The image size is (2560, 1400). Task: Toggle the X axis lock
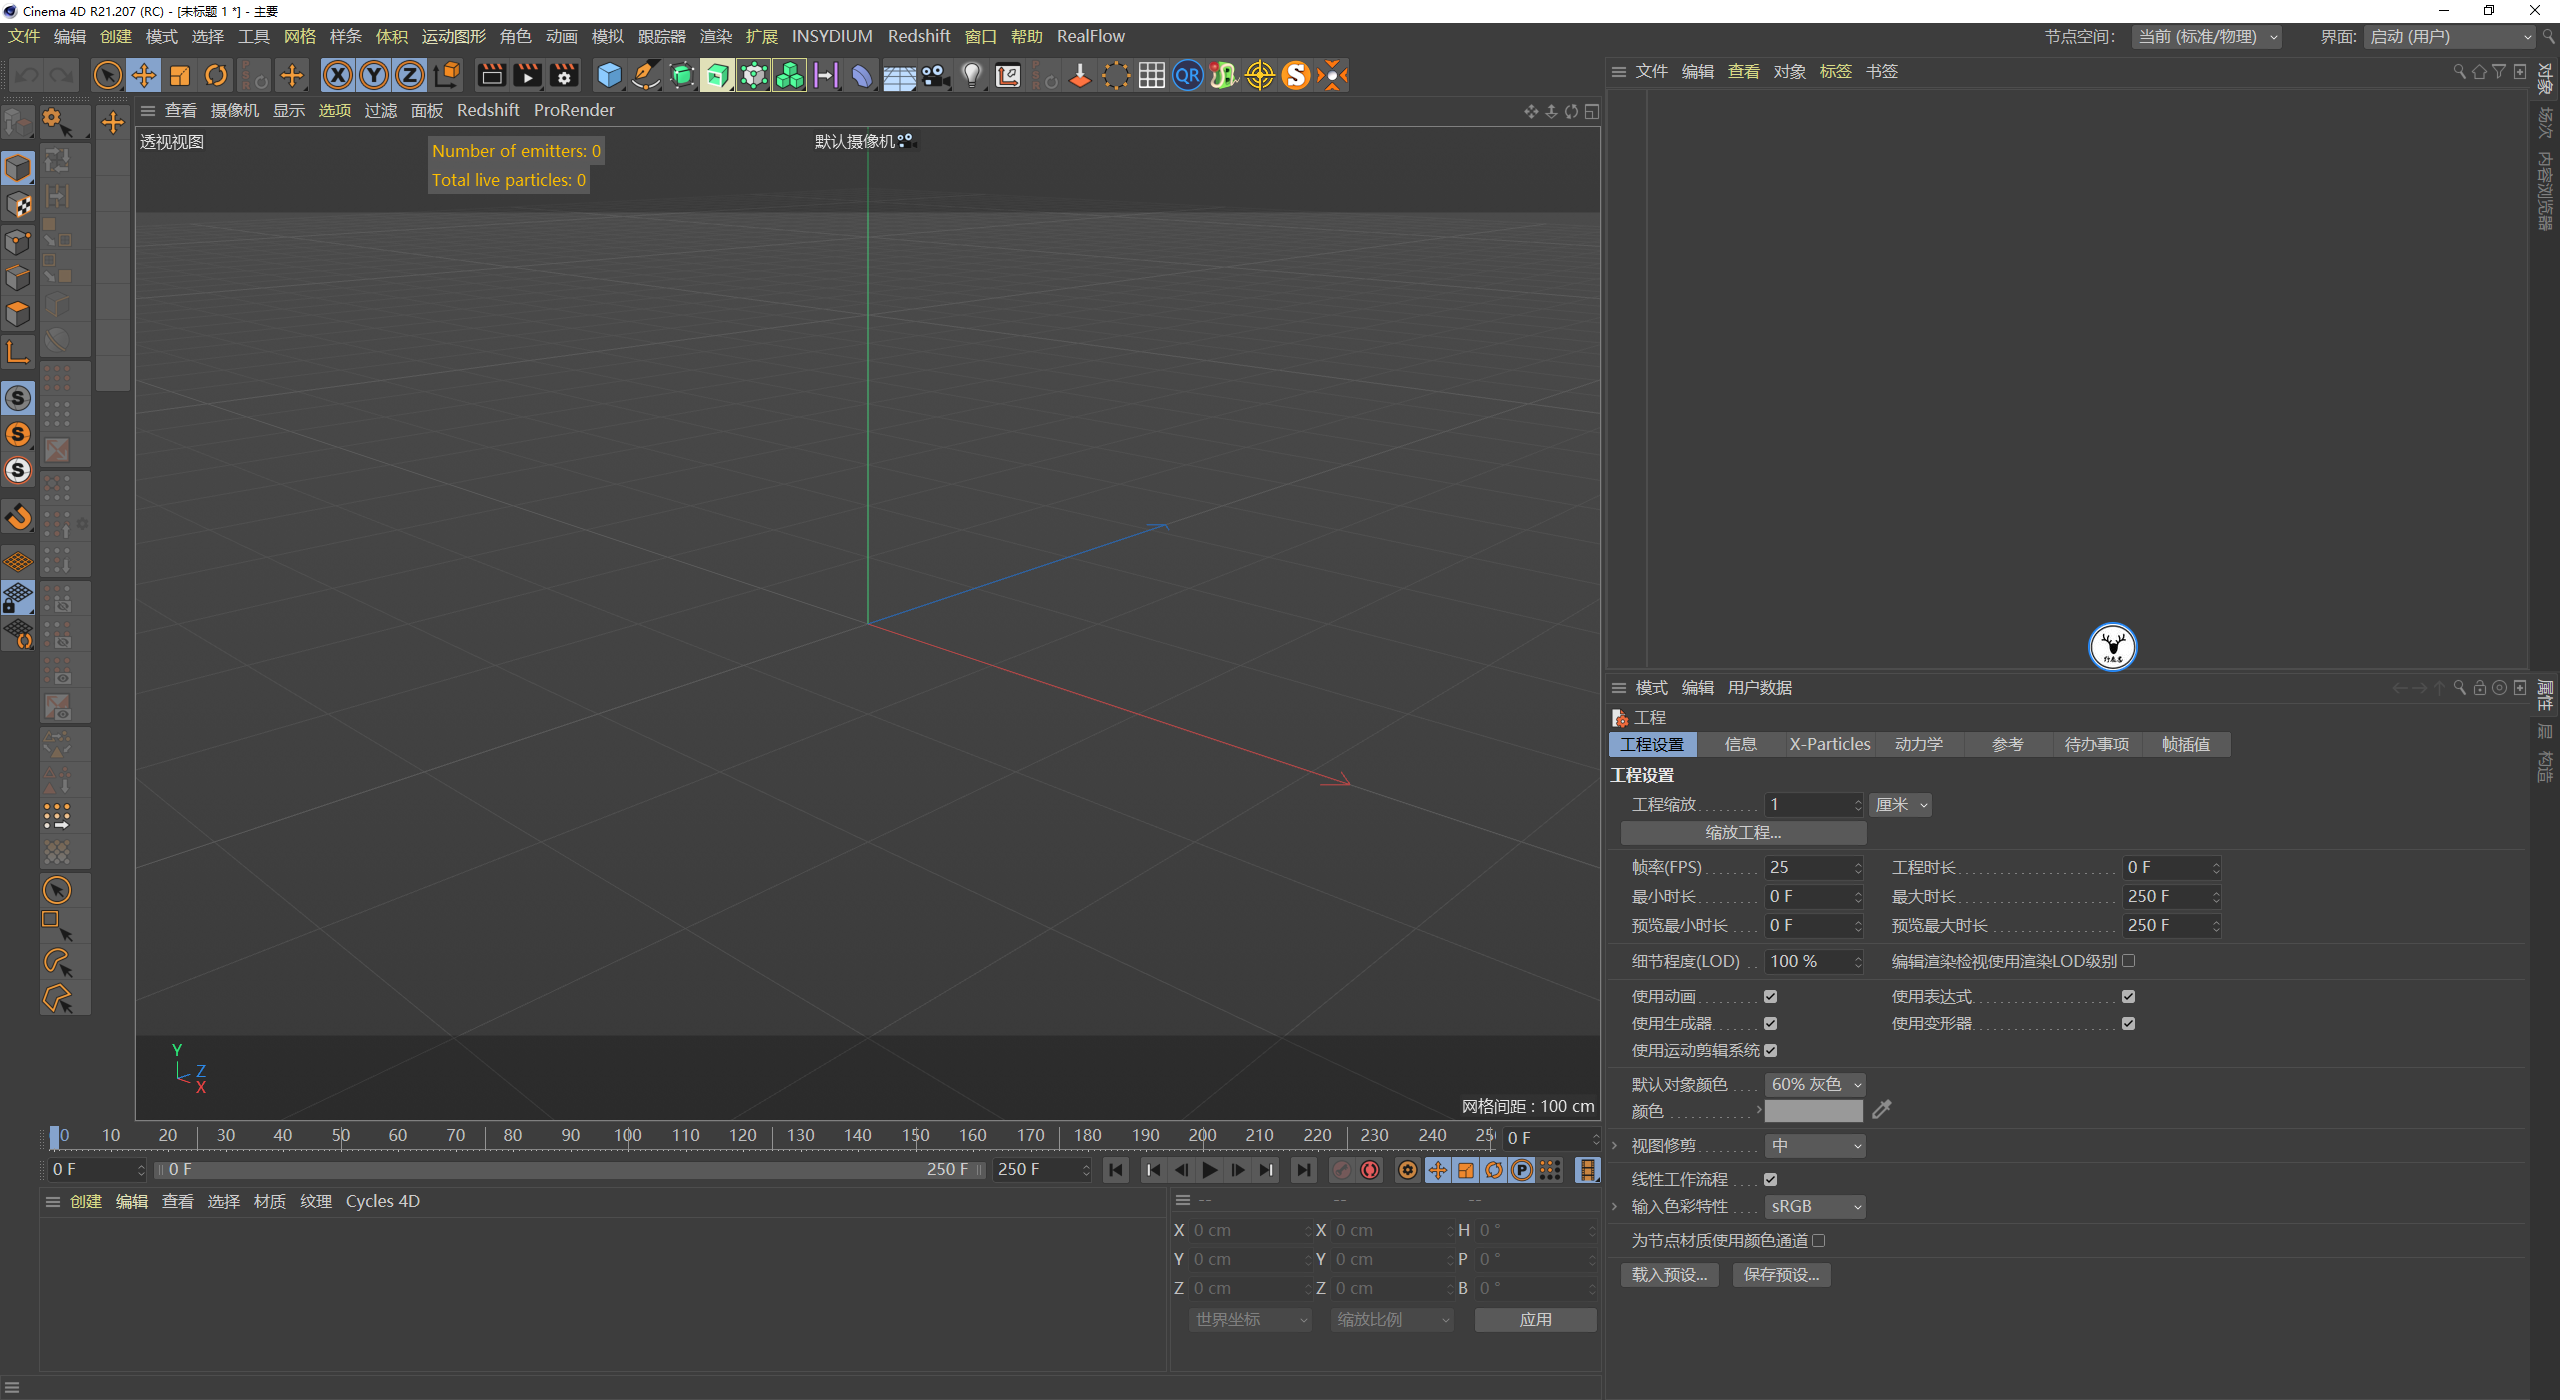[x=338, y=75]
